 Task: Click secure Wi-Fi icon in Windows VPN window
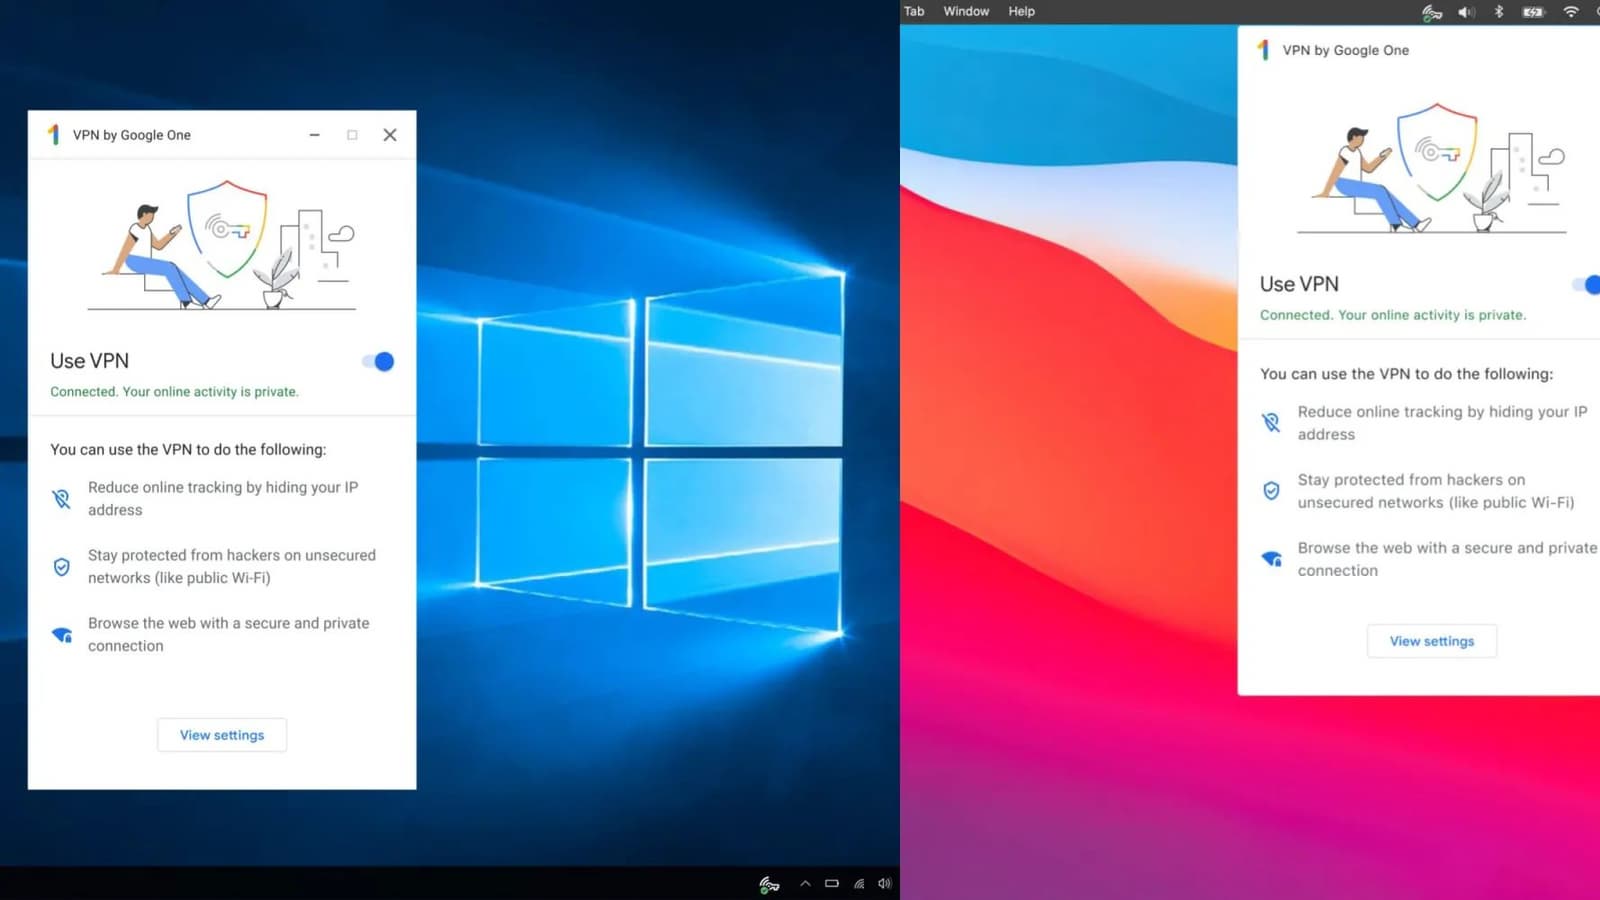(x=62, y=635)
